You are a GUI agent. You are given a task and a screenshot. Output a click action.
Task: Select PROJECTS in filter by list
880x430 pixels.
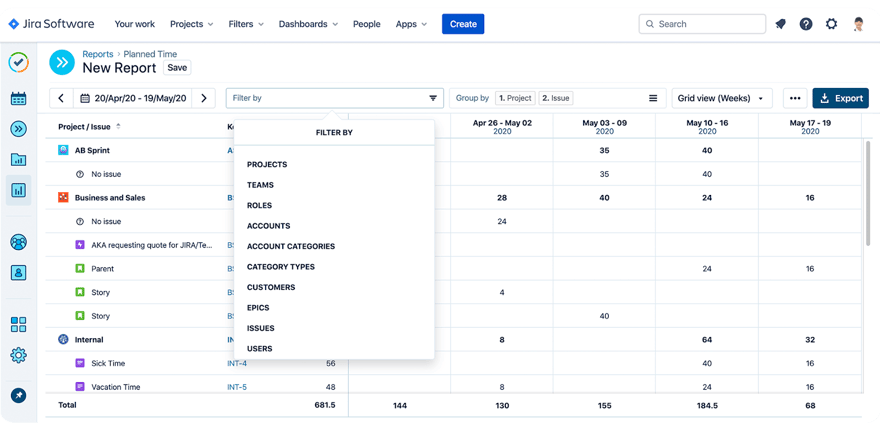click(x=267, y=164)
